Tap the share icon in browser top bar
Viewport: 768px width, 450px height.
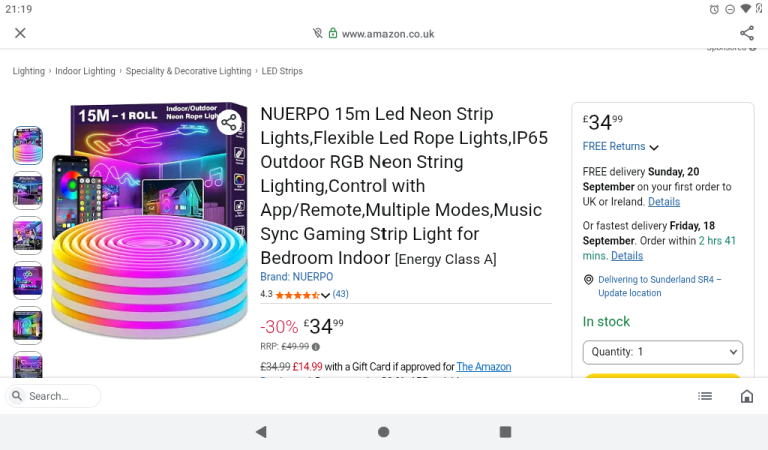tap(746, 33)
